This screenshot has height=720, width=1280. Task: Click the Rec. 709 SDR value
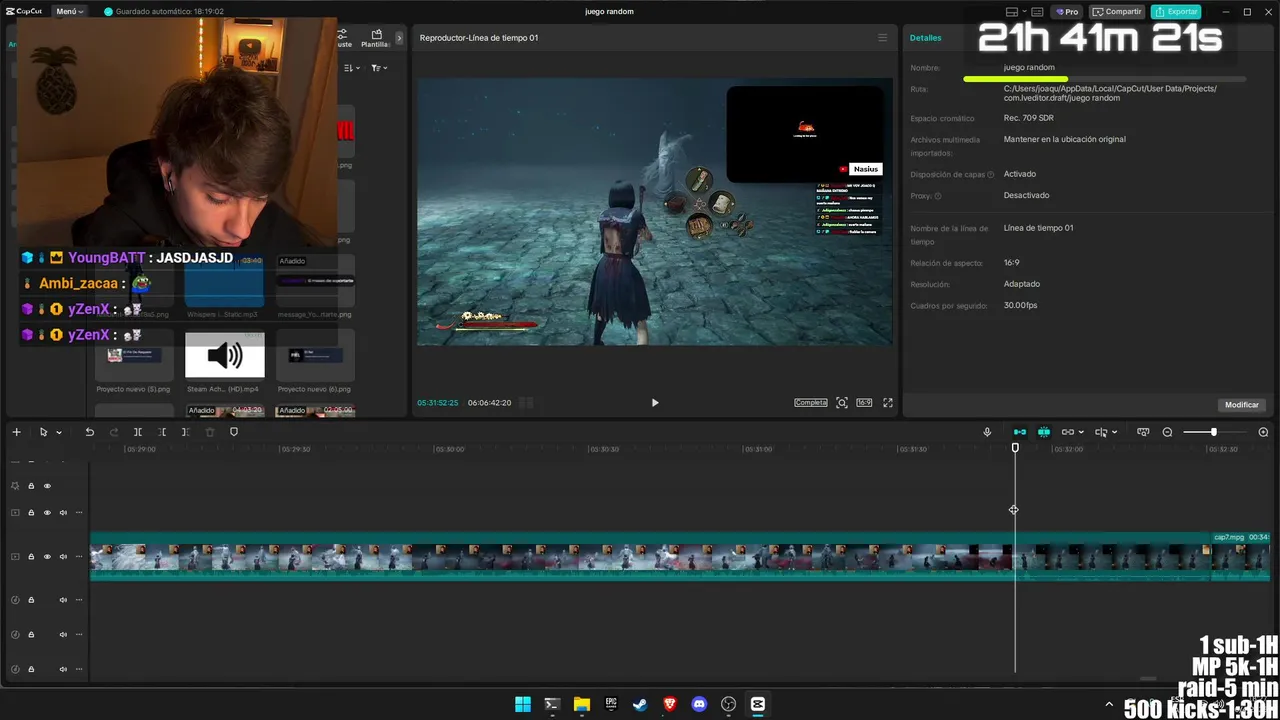[1028, 118]
